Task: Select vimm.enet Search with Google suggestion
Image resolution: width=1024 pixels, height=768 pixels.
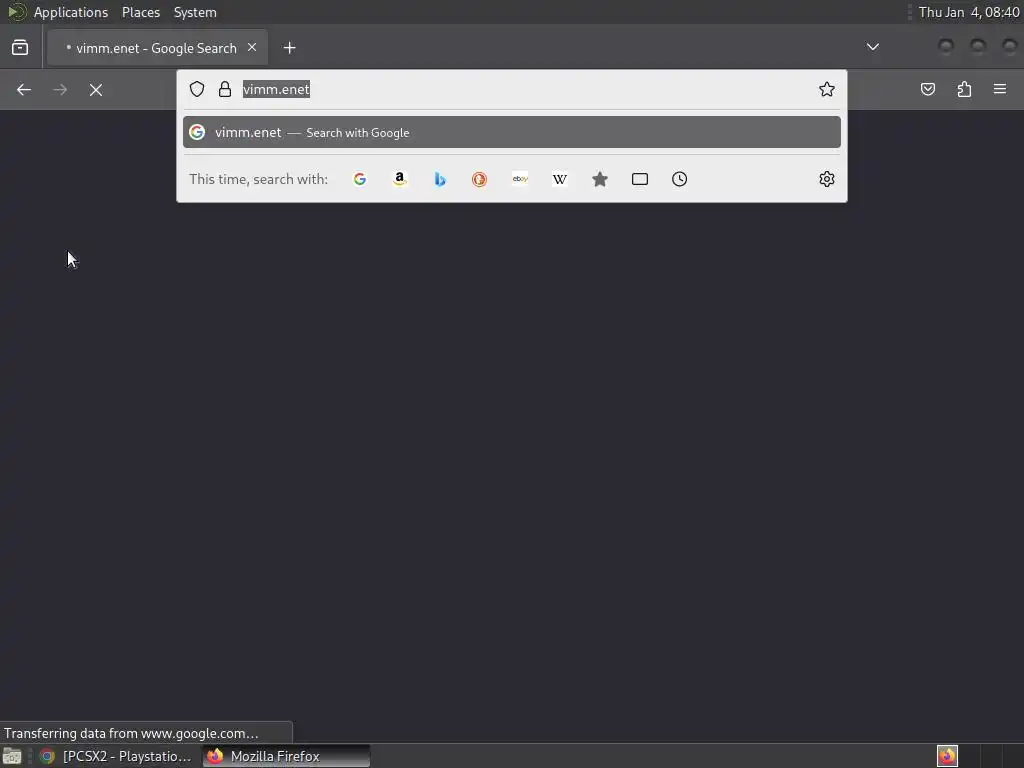Action: [511, 133]
